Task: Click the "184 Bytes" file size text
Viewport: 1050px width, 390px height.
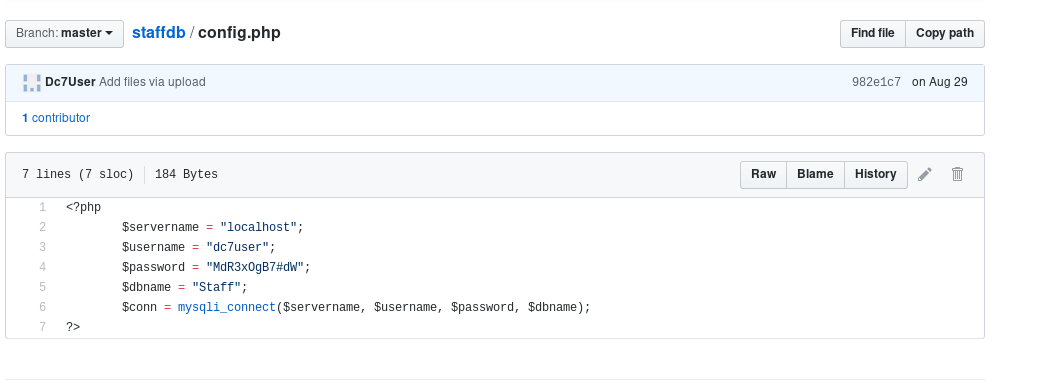Action: (x=186, y=174)
